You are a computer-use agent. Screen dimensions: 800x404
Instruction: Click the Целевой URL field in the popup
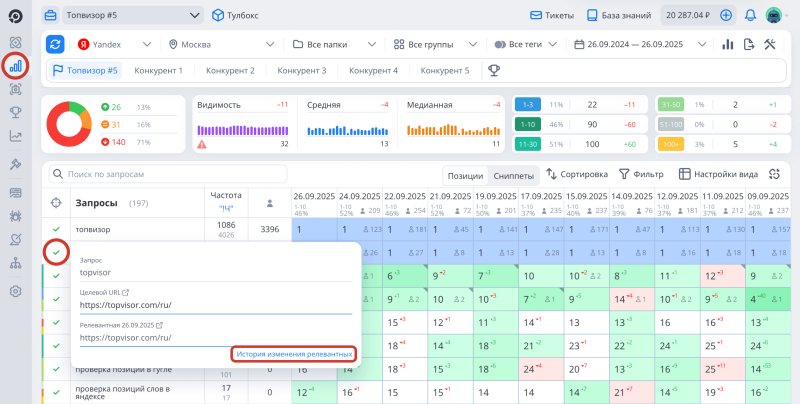click(x=216, y=305)
